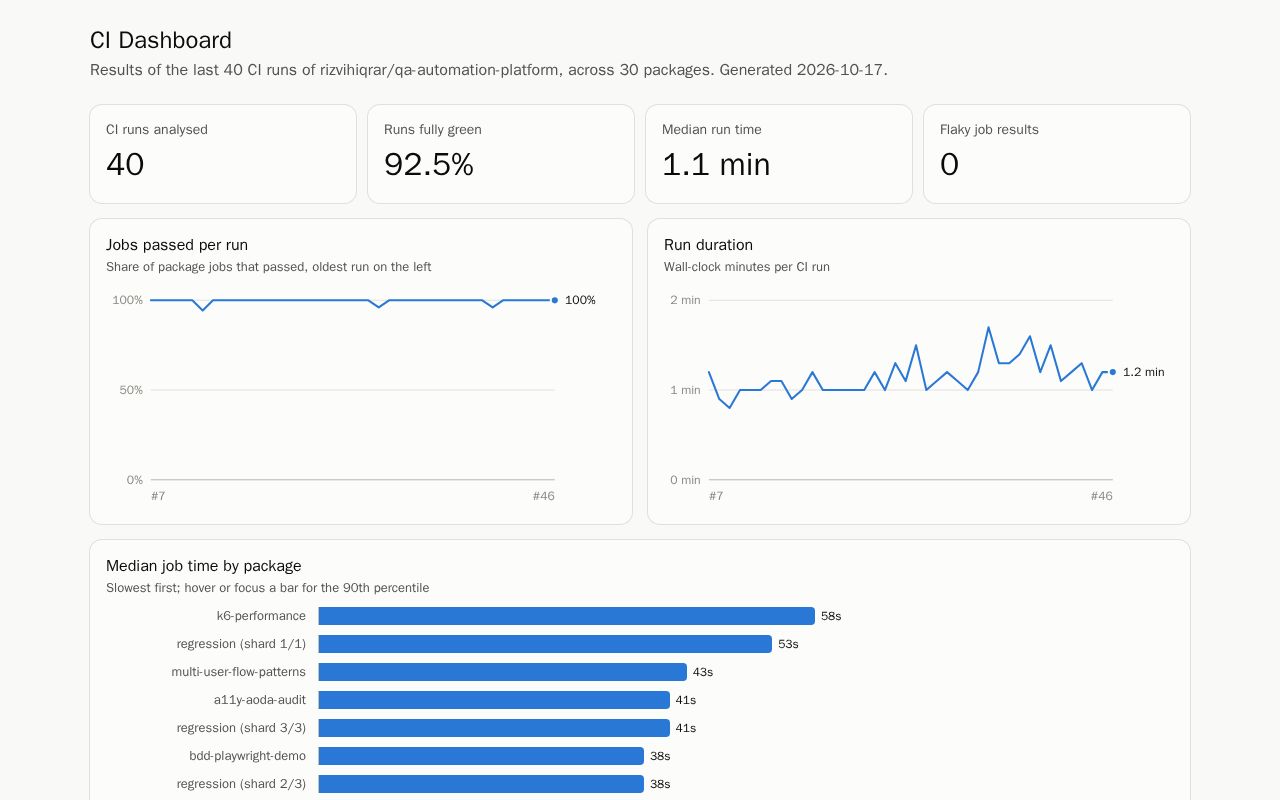Screen dimensions: 1280x800
Task: Click the end-point dot of the Run duration line
Action: (1113, 372)
